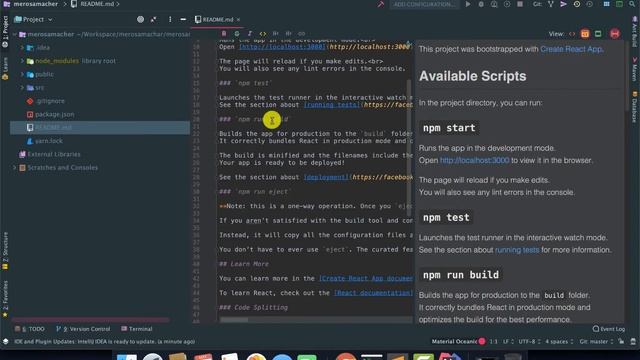Click the editor horizontal scrollbar thumb
Image resolution: width=640 pixels, height=360 pixels.
(x=234, y=320)
